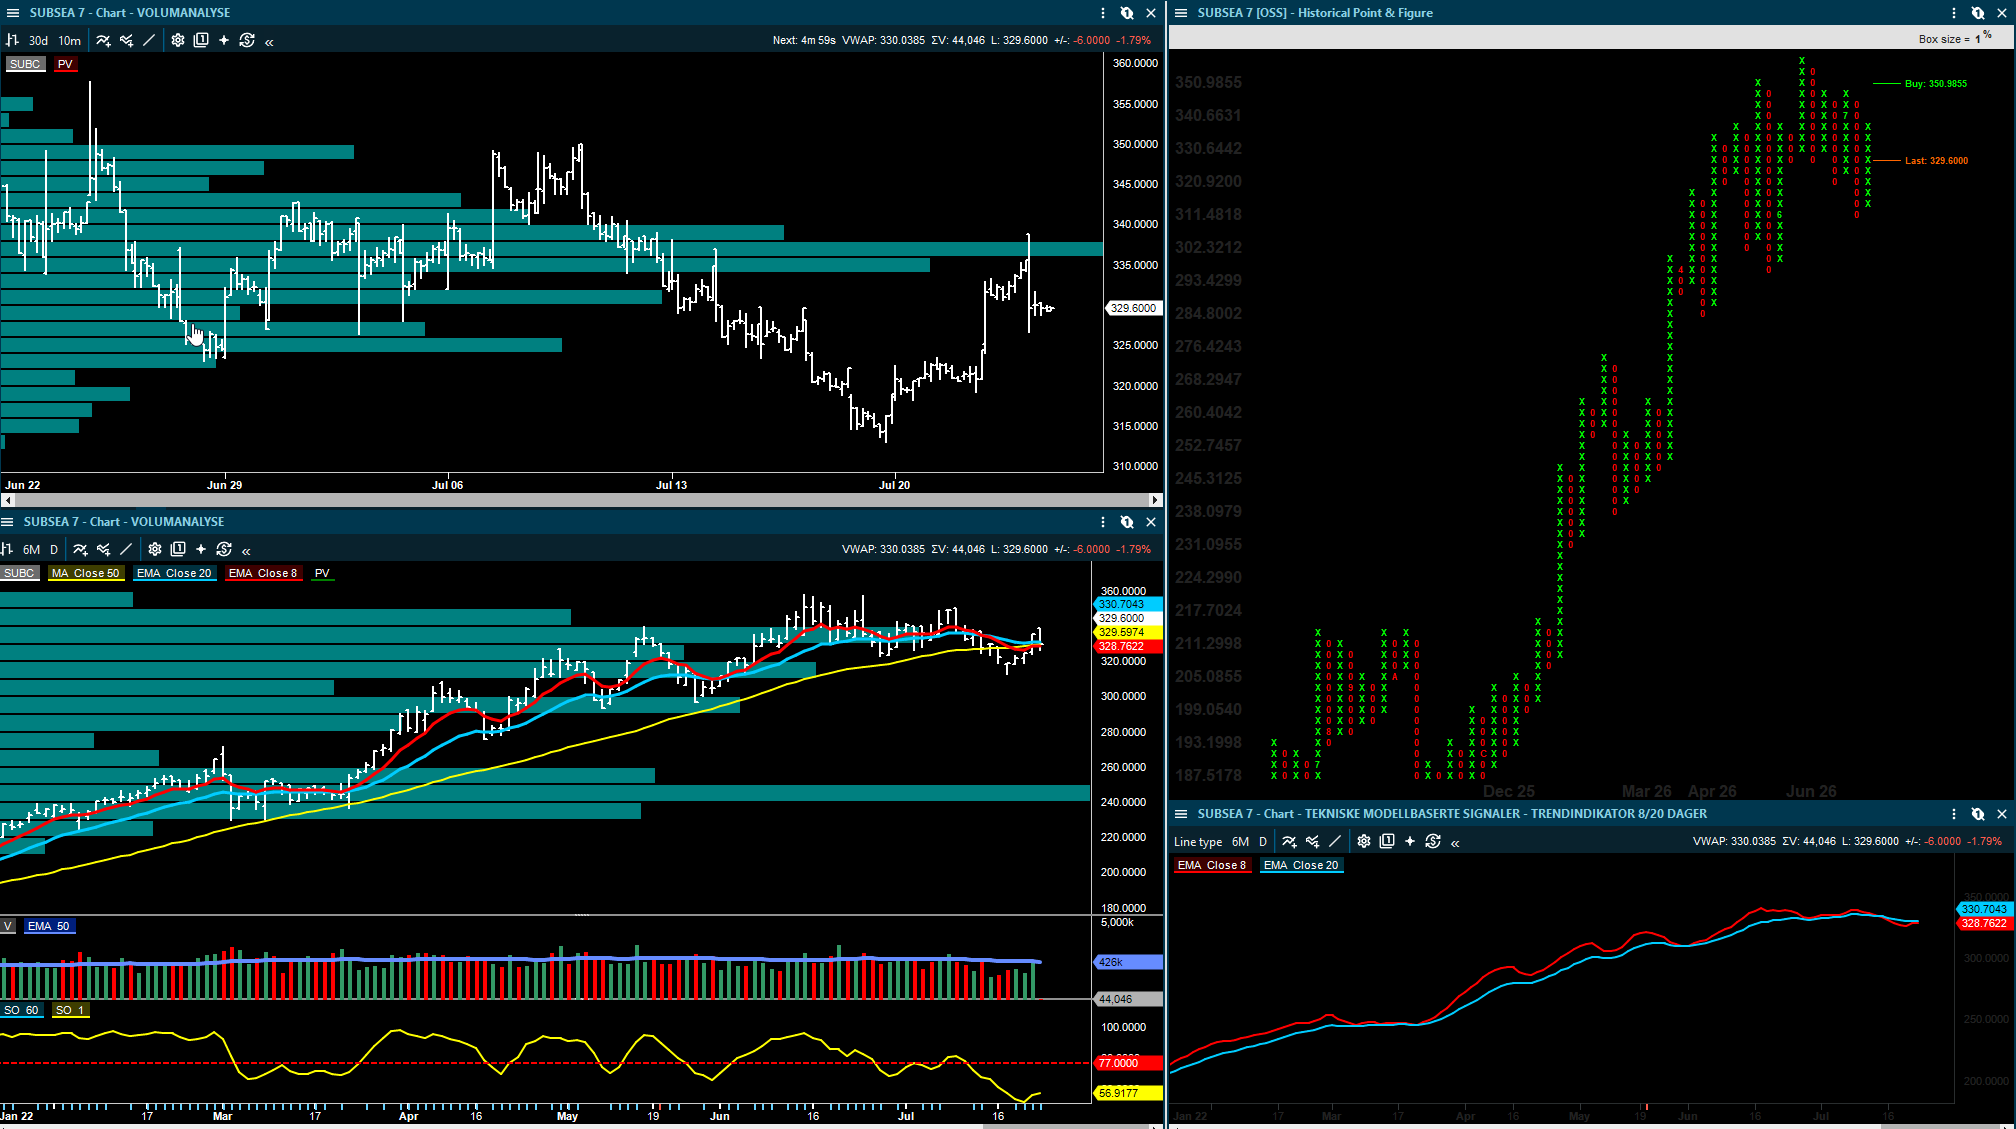The height and width of the screenshot is (1129, 2016).
Task: Add a comparison instrument in the 30d intraday chart
Action: pos(126,40)
